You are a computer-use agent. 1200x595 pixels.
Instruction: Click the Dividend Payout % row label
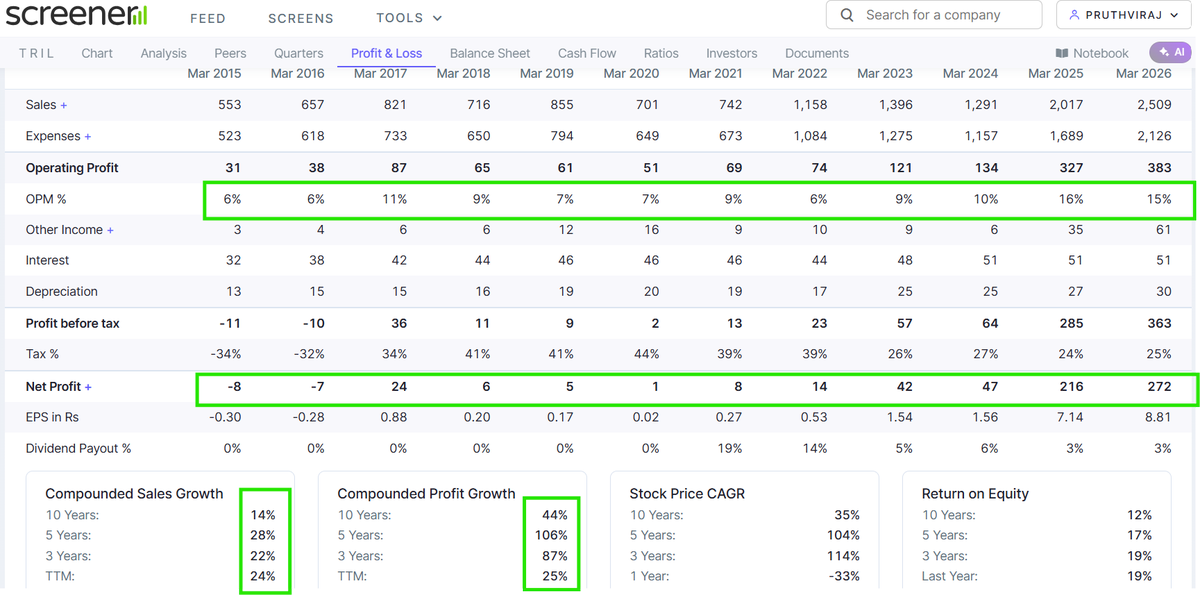coord(79,448)
